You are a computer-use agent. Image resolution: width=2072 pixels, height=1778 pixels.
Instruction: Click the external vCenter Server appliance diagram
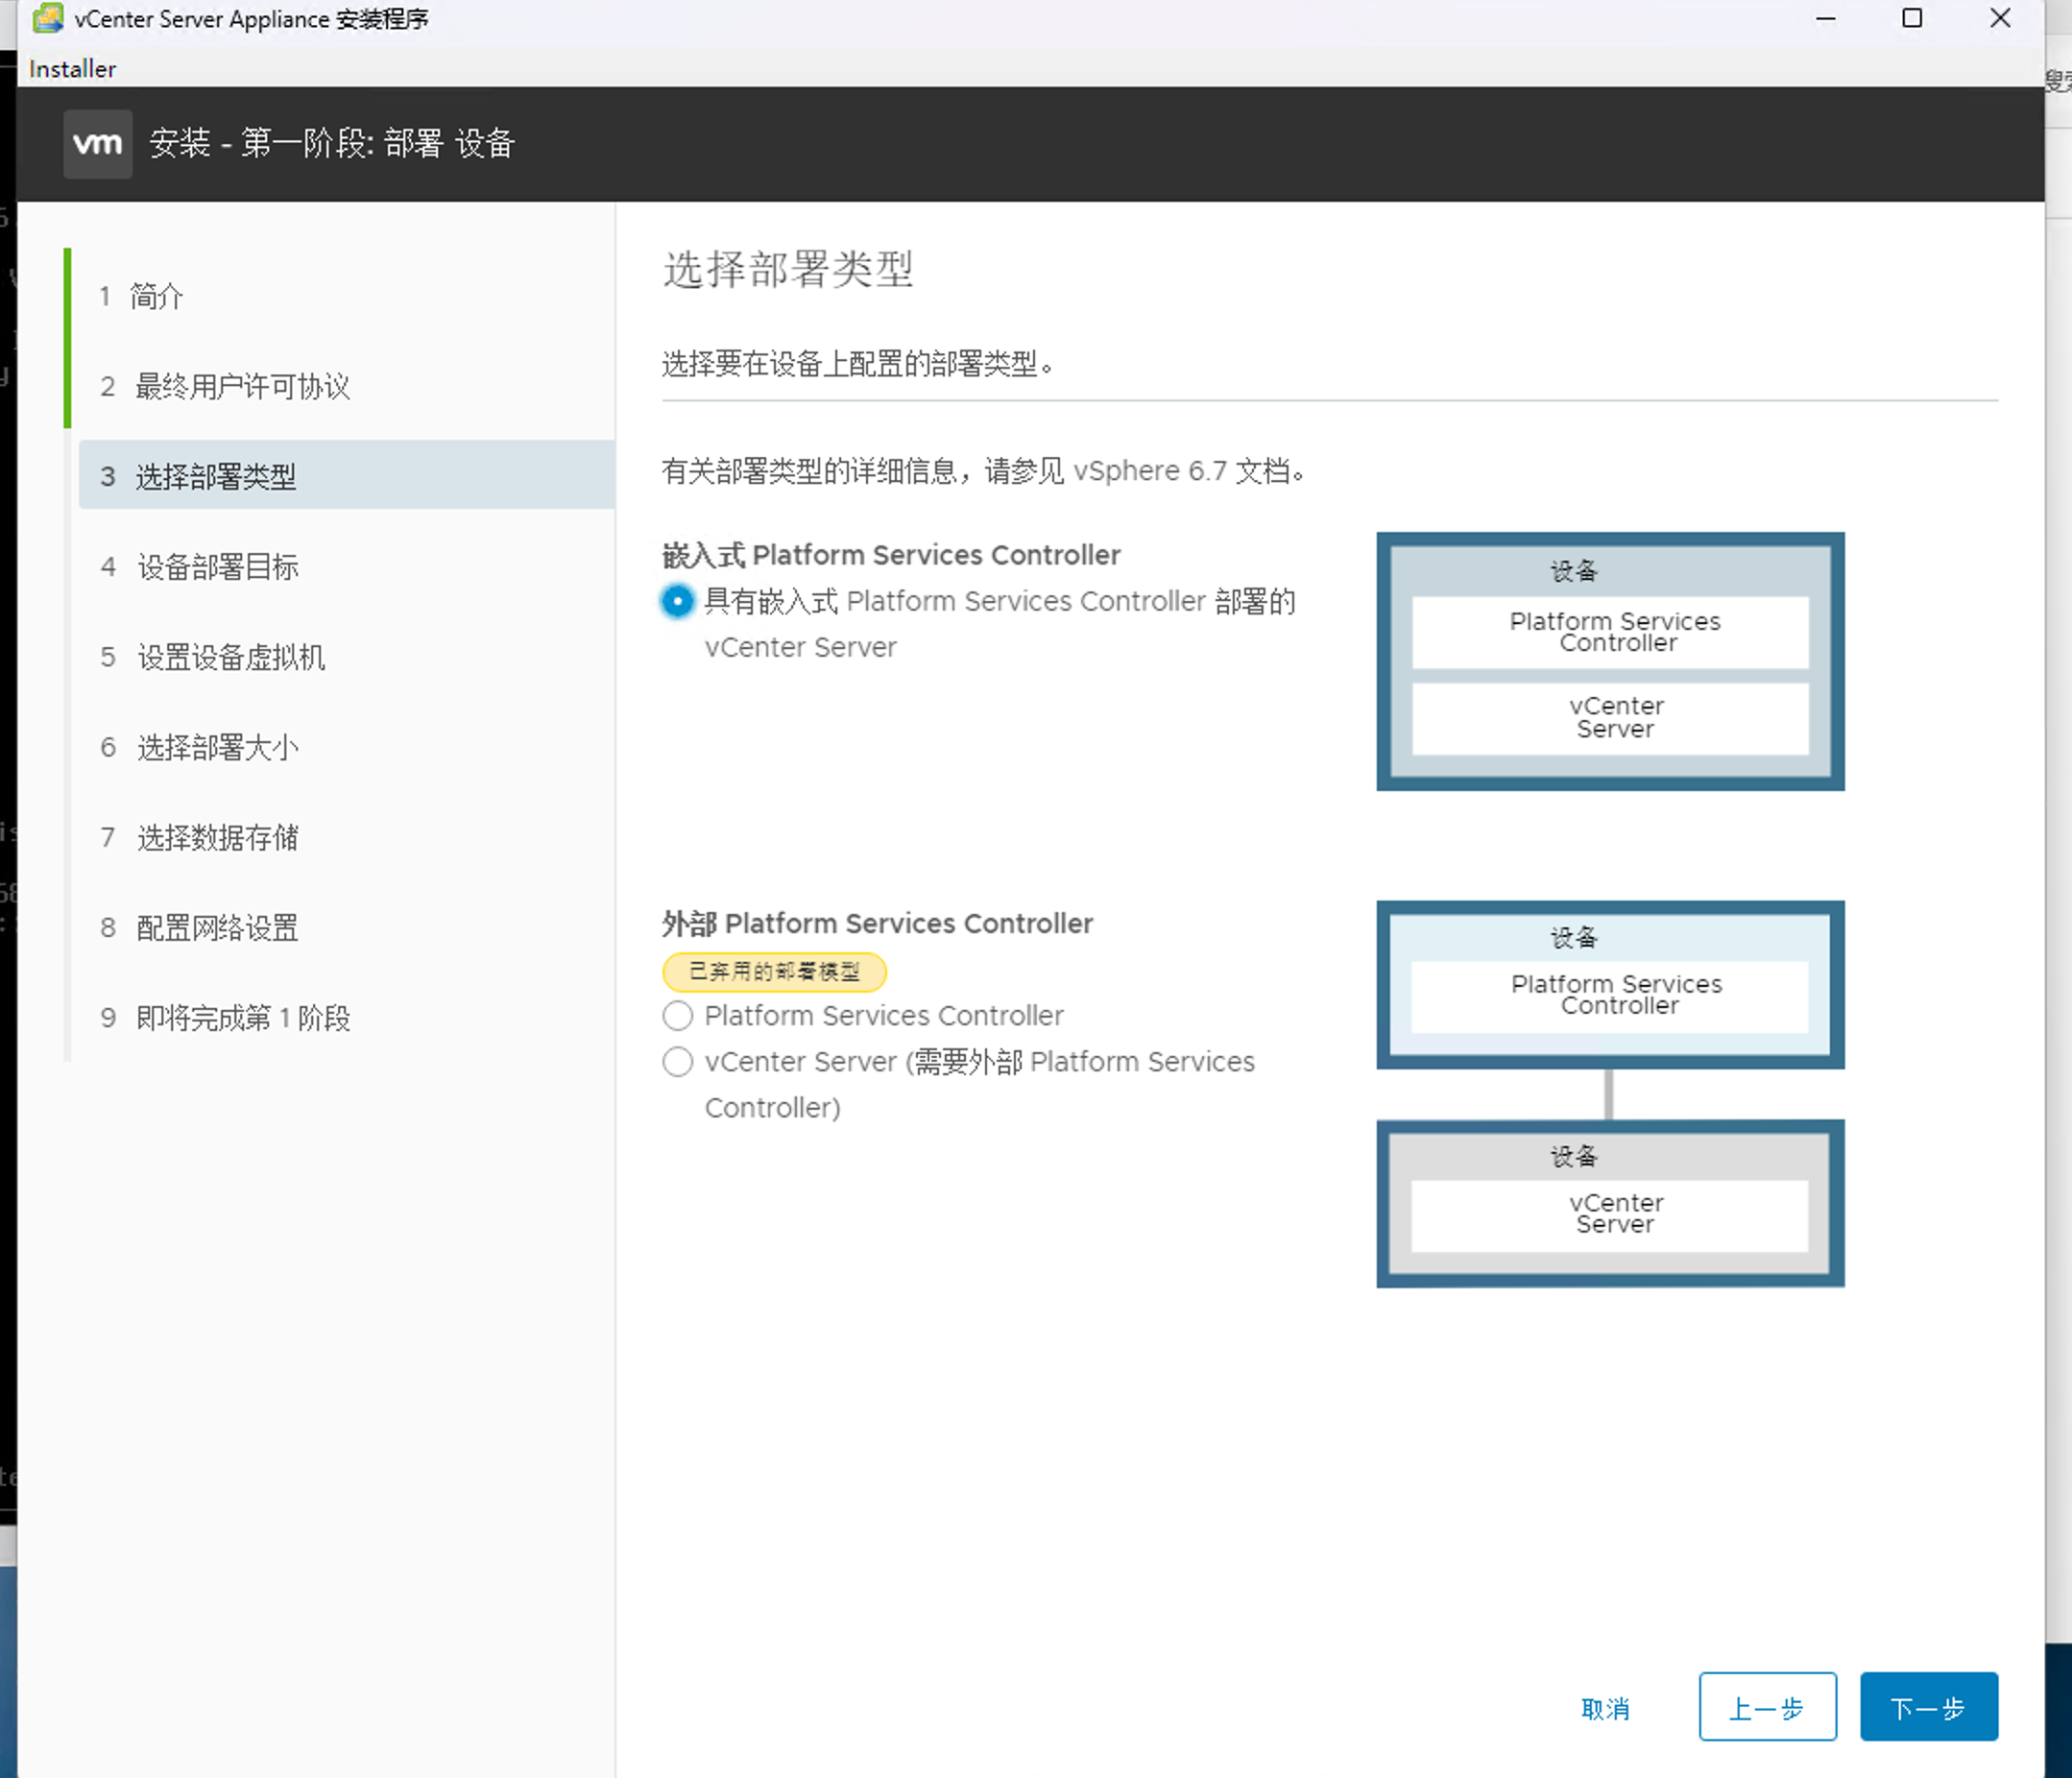click(x=1610, y=1203)
